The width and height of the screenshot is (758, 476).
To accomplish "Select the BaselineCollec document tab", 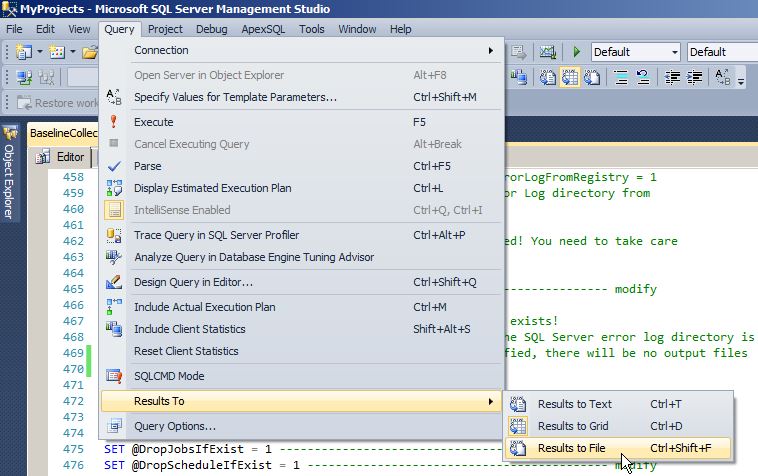I will coord(63,133).
